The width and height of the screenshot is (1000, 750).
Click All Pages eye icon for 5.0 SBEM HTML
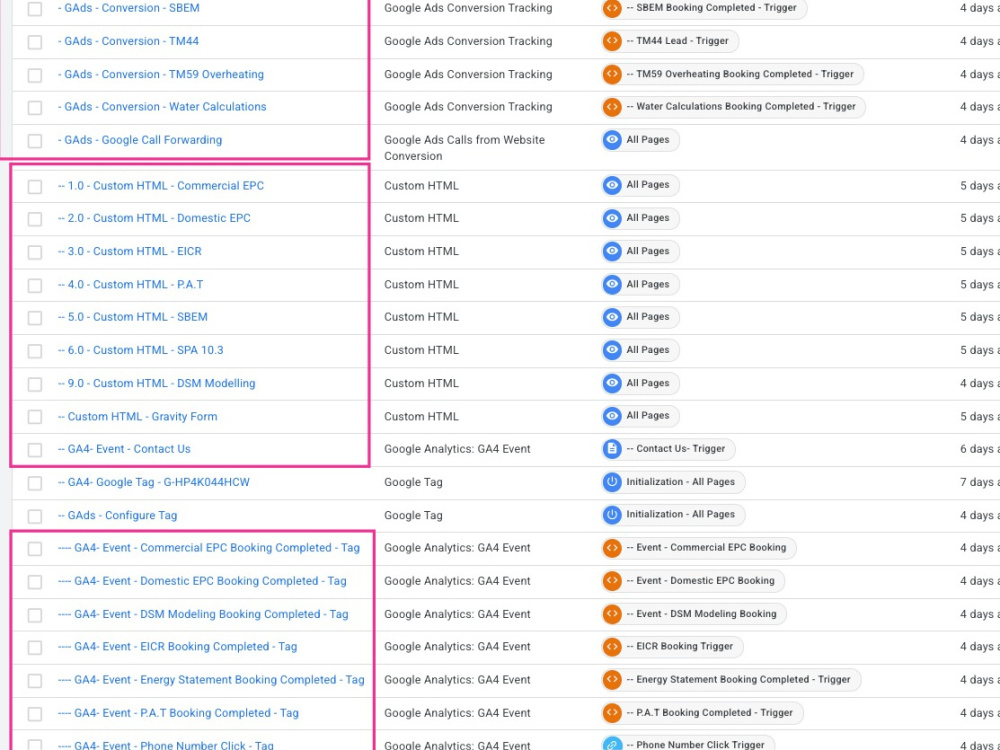click(x=612, y=317)
